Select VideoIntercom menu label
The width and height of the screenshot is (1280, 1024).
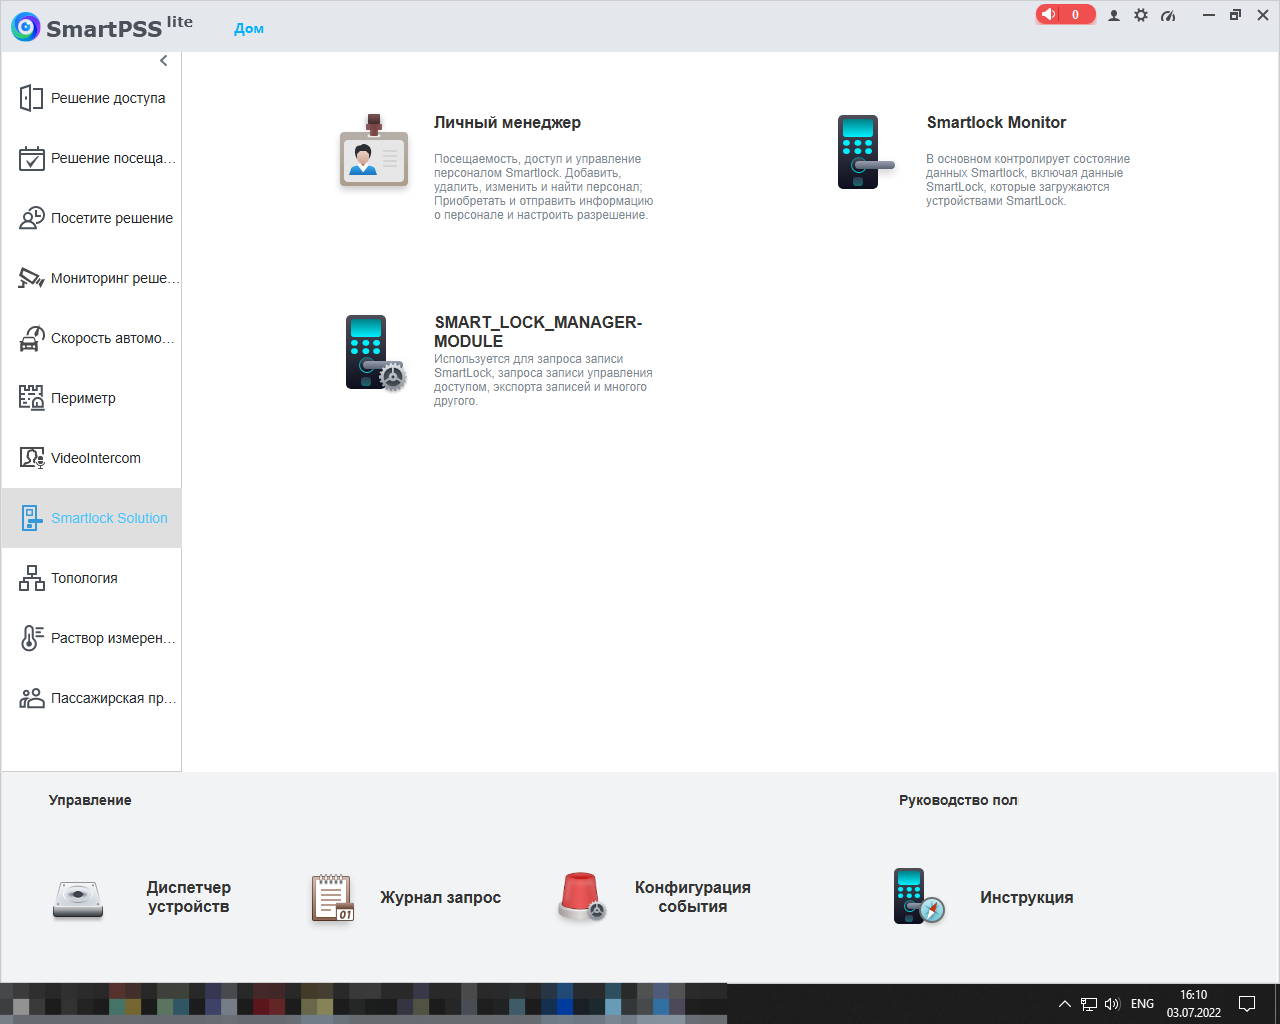tap(96, 458)
